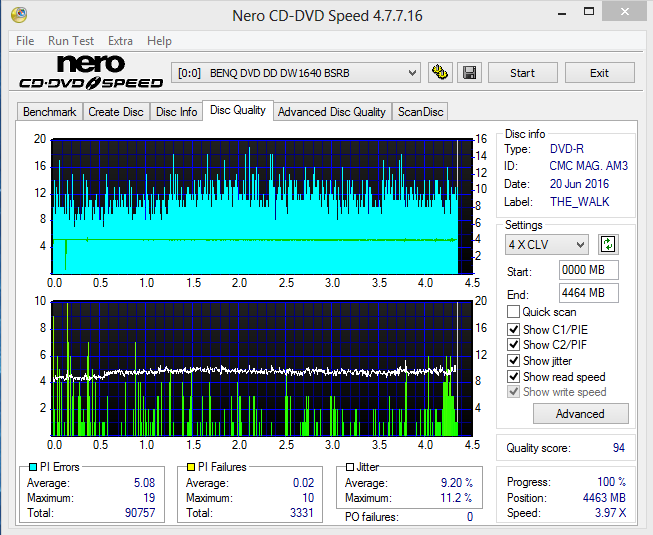Switch to the ScanDisc tab
Screen dimensions: 653x535
pos(420,112)
